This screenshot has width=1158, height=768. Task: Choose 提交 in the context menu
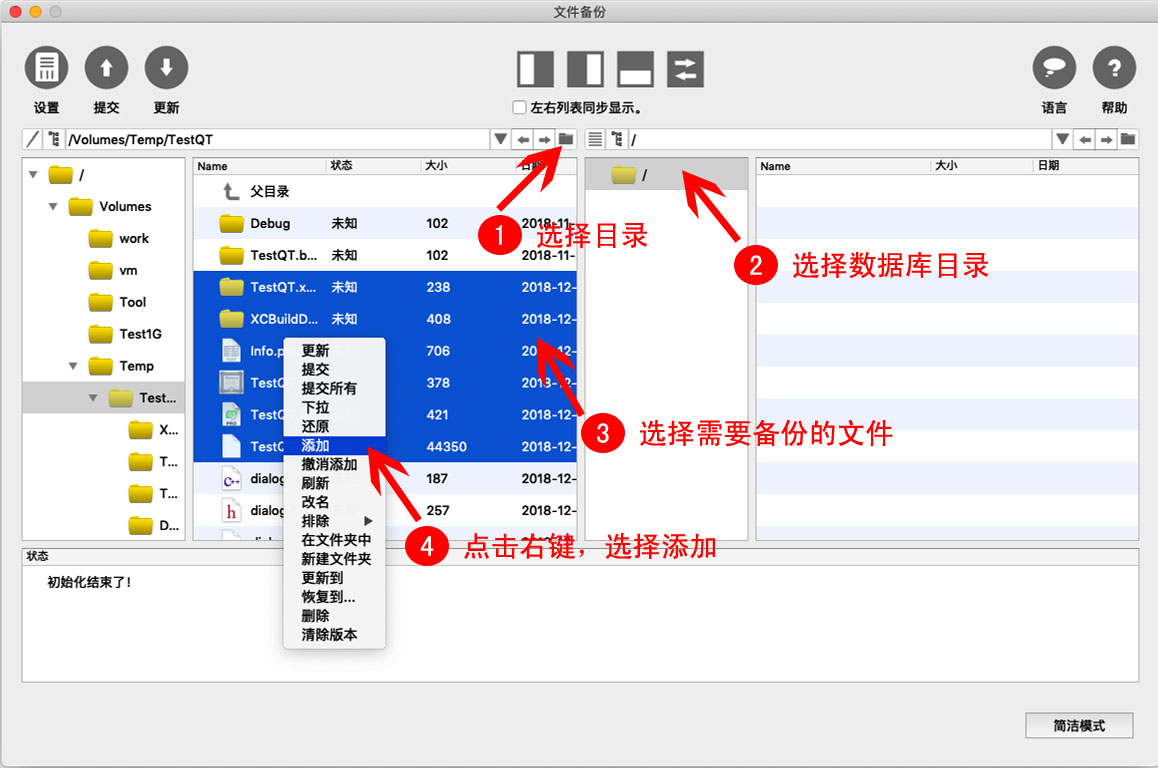(335, 369)
